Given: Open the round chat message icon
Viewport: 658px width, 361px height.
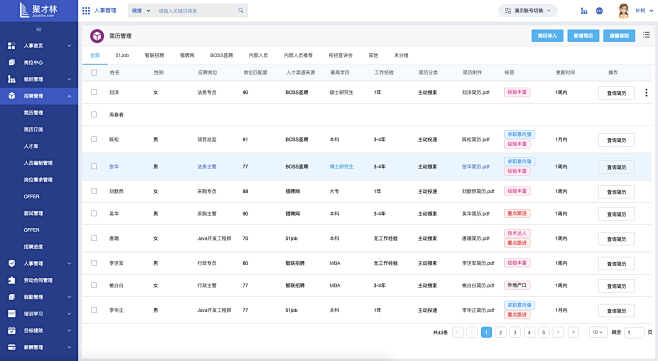Looking at the screenshot, I should (x=599, y=11).
